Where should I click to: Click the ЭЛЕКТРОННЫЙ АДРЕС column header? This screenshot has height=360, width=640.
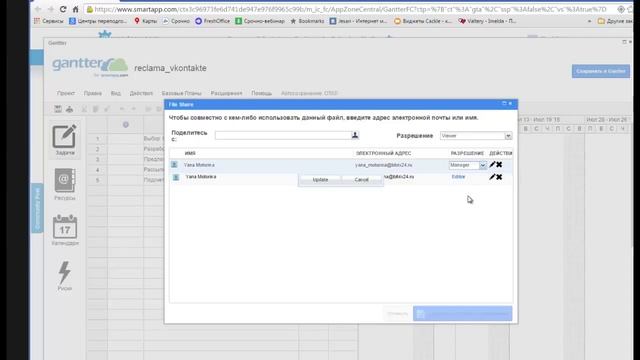384,153
